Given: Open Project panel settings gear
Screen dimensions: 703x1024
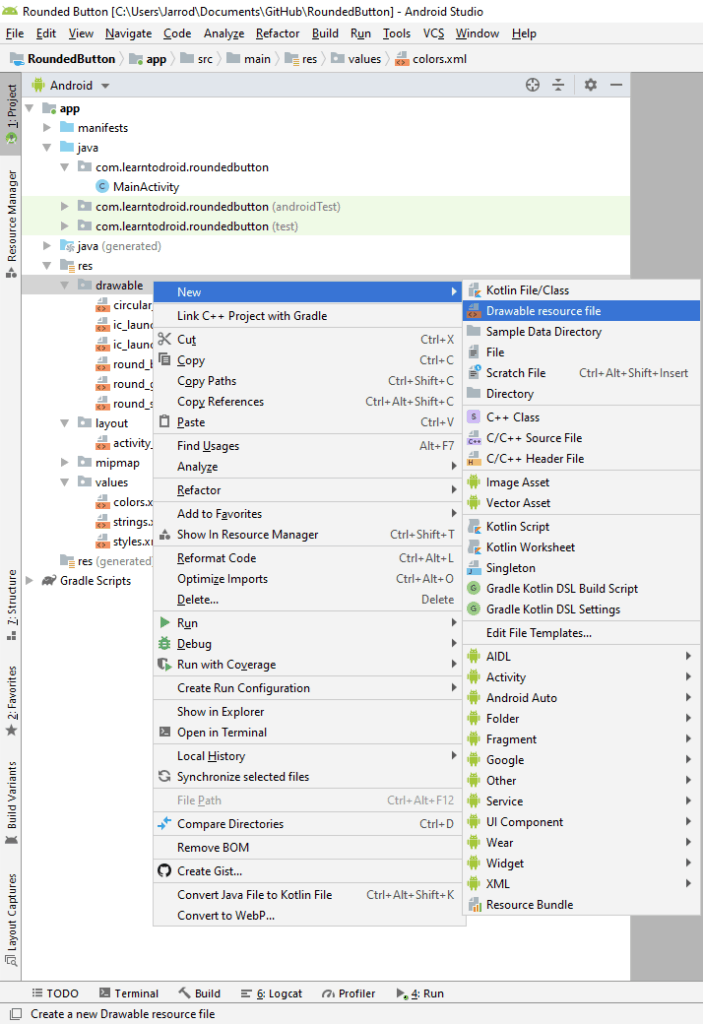Looking at the screenshot, I should point(590,85).
